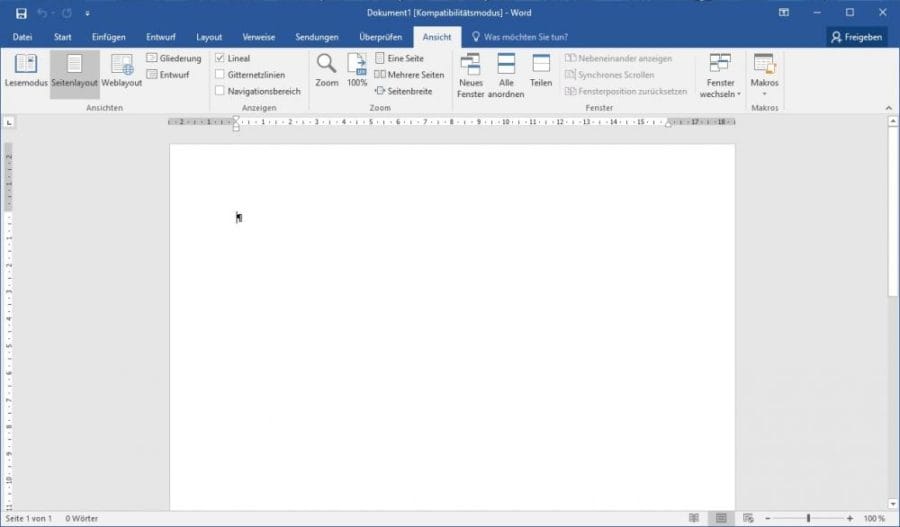The width and height of the screenshot is (900, 527).
Task: Click Fensterposition zurücksetzen
Action: 626,91
